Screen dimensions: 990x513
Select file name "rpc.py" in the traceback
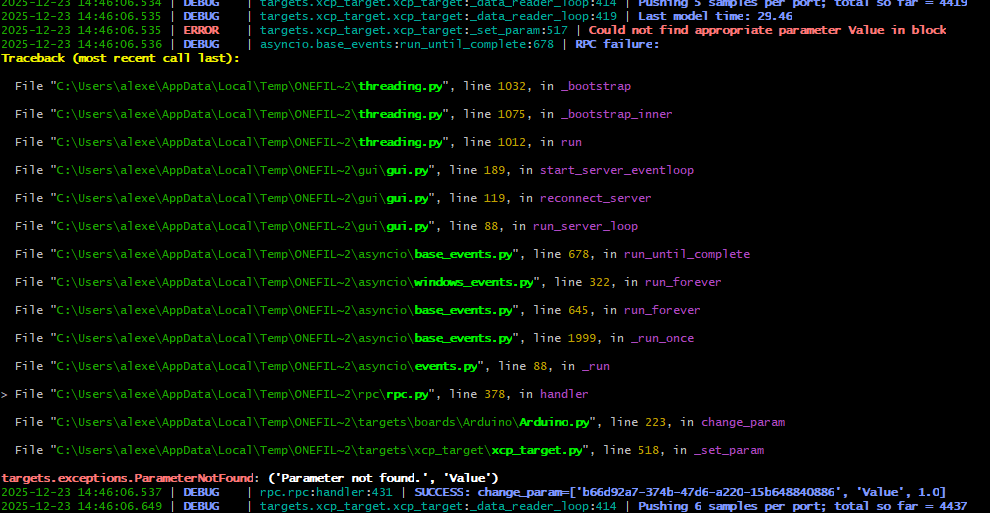pyautogui.click(x=408, y=394)
